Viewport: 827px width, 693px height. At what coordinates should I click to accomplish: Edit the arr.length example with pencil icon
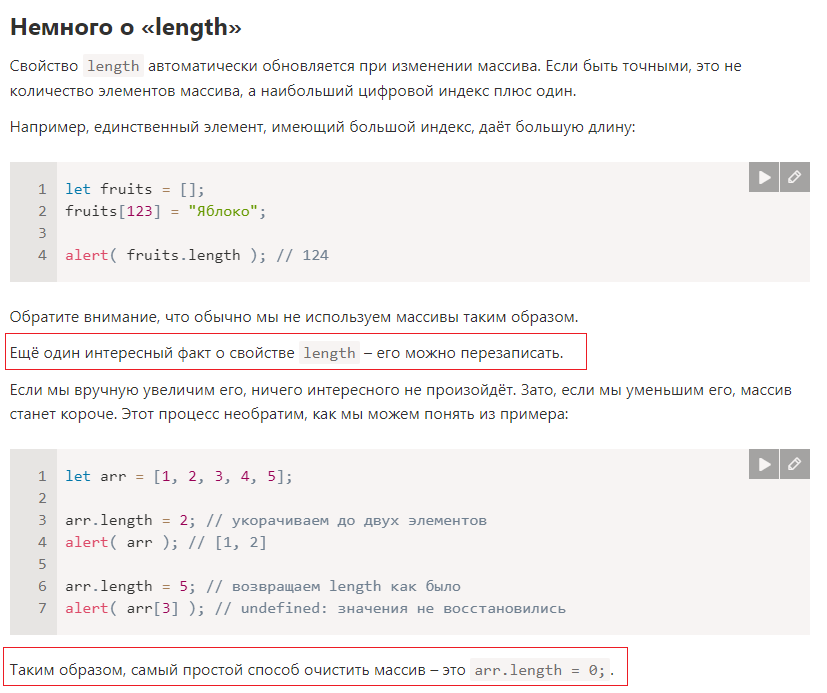[x=795, y=464]
